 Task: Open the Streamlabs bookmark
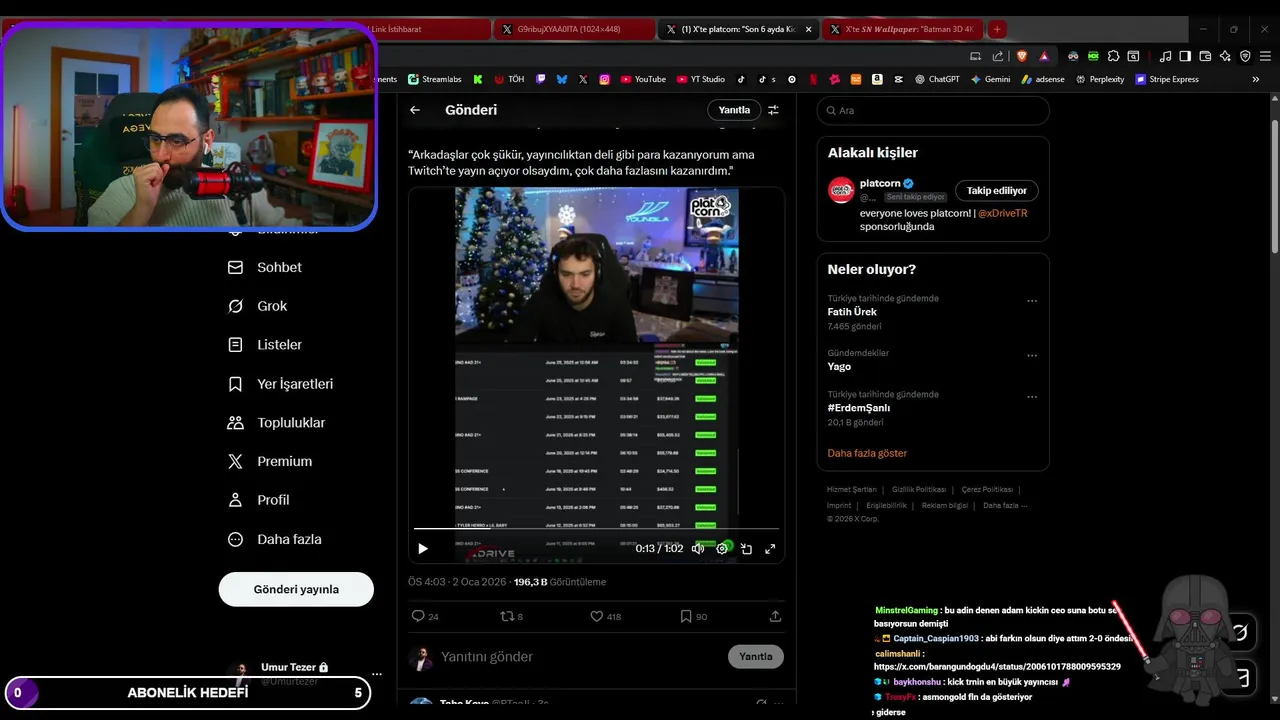click(x=434, y=79)
